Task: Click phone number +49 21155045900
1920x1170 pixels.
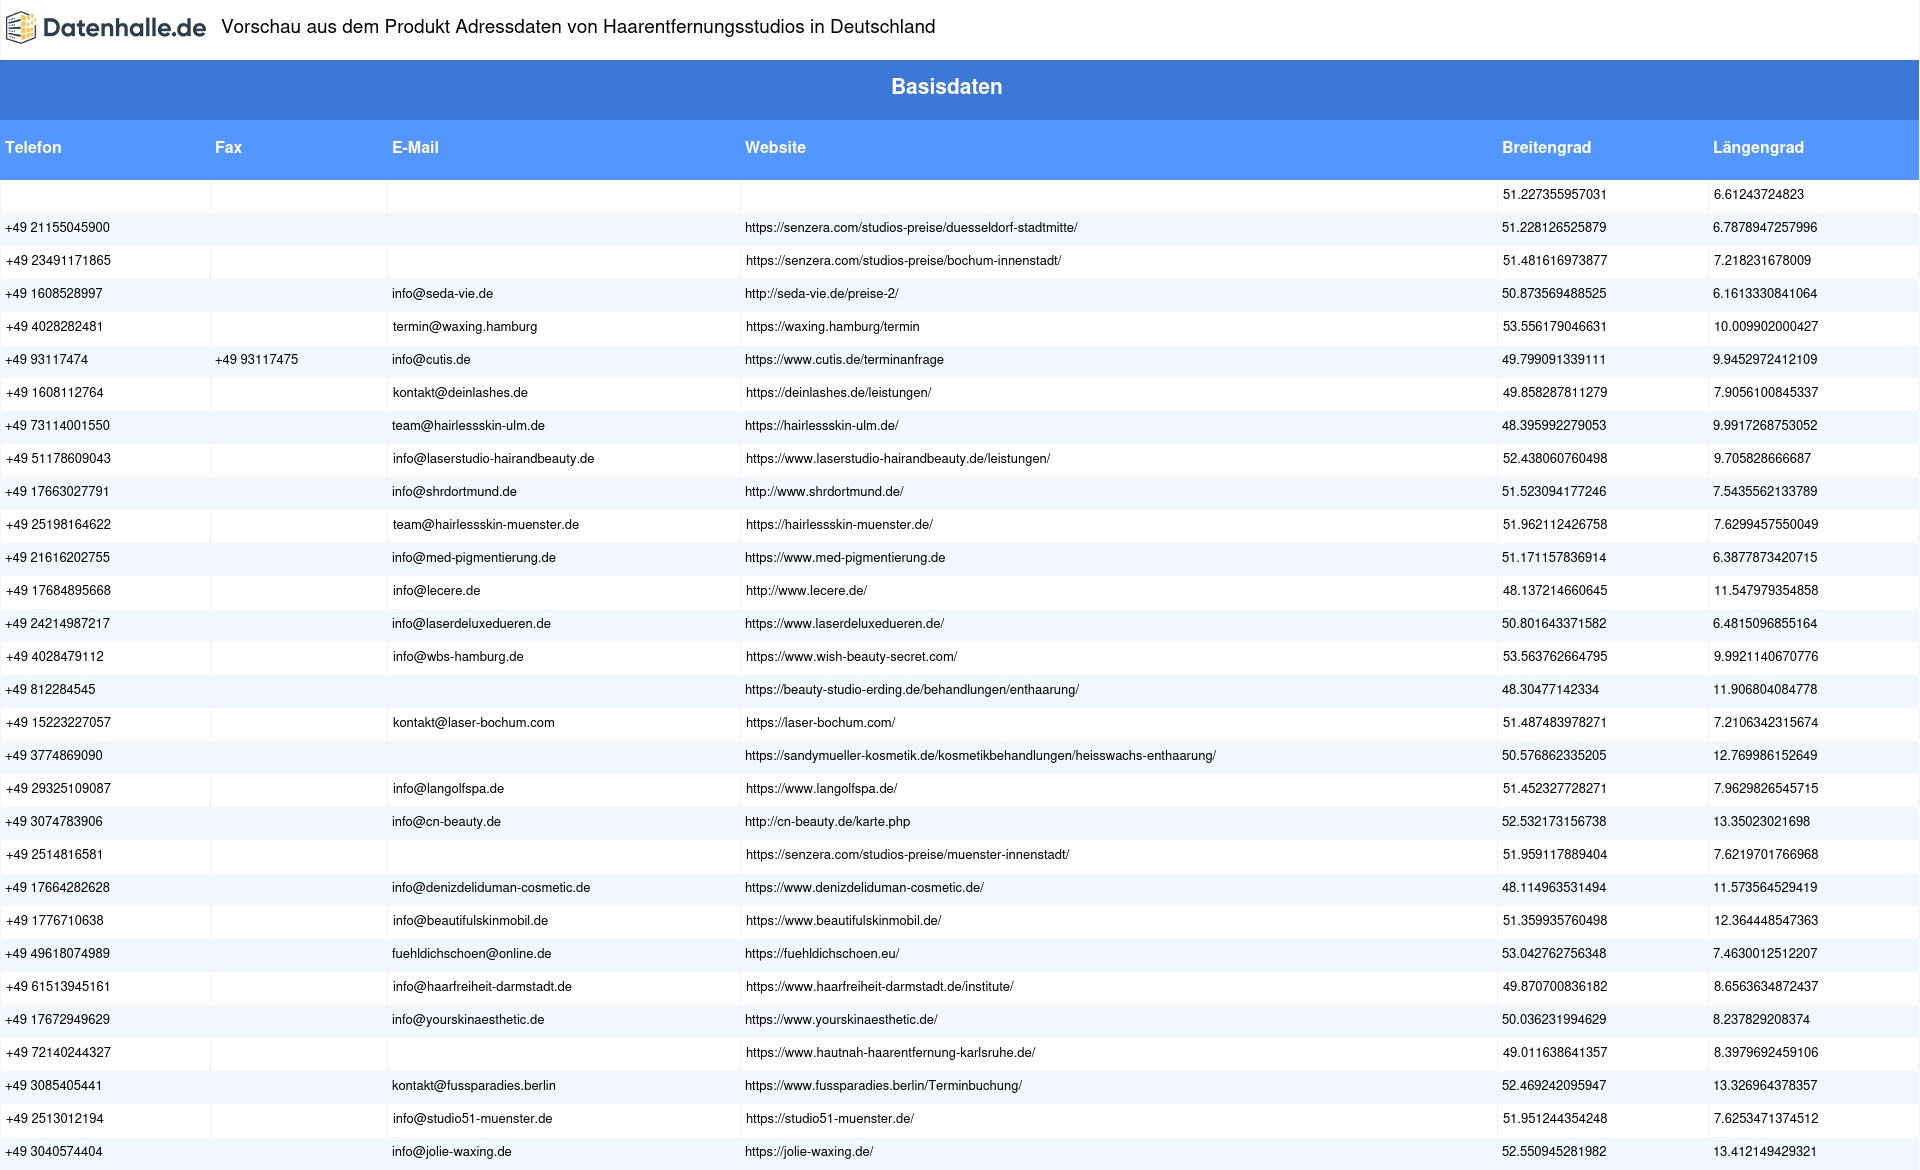Action: [x=58, y=228]
